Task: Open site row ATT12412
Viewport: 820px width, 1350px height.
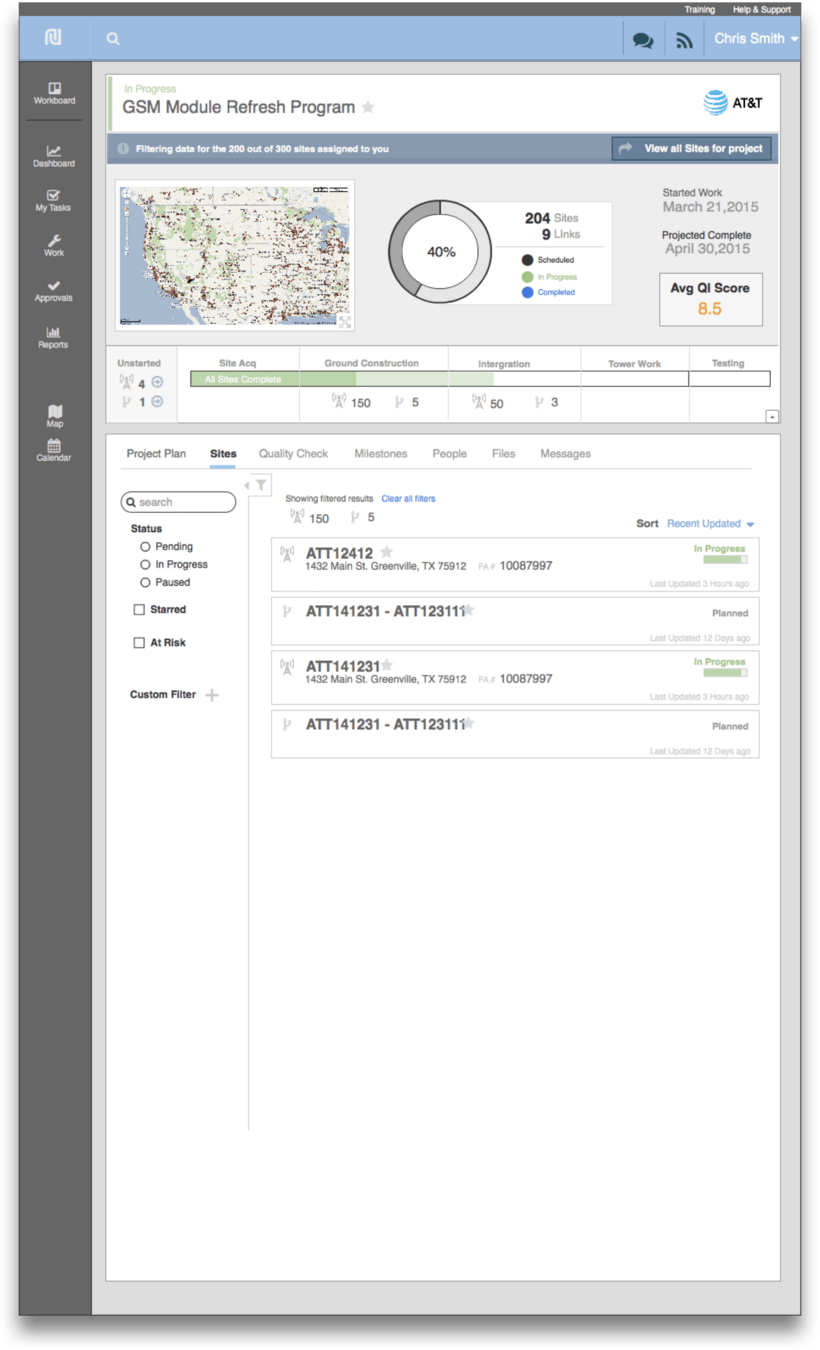Action: tap(515, 565)
